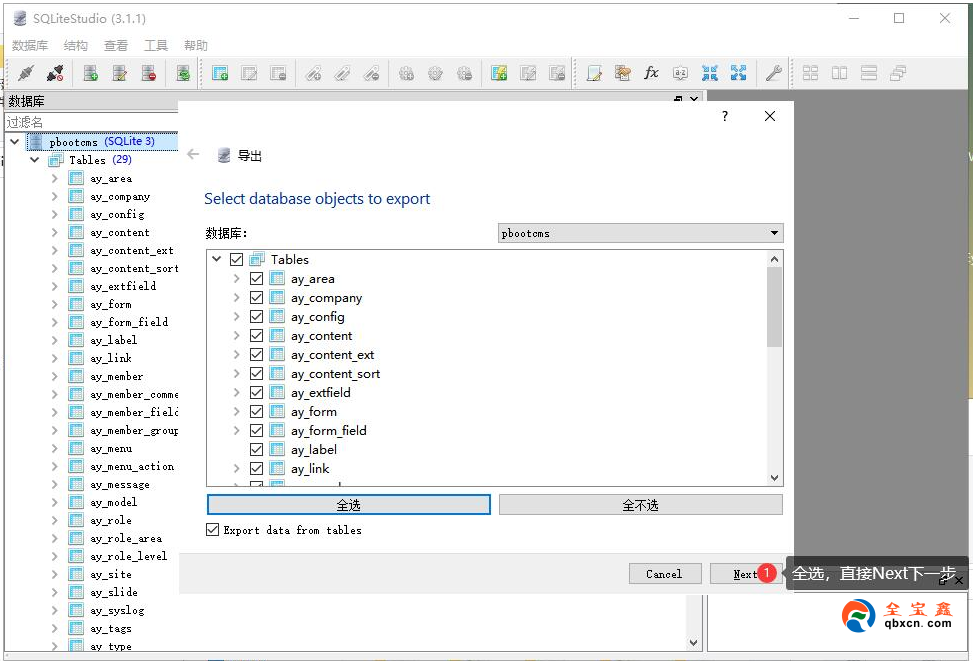The height and width of the screenshot is (661, 973).
Task: Open the 查看 menu
Action: click(x=115, y=45)
